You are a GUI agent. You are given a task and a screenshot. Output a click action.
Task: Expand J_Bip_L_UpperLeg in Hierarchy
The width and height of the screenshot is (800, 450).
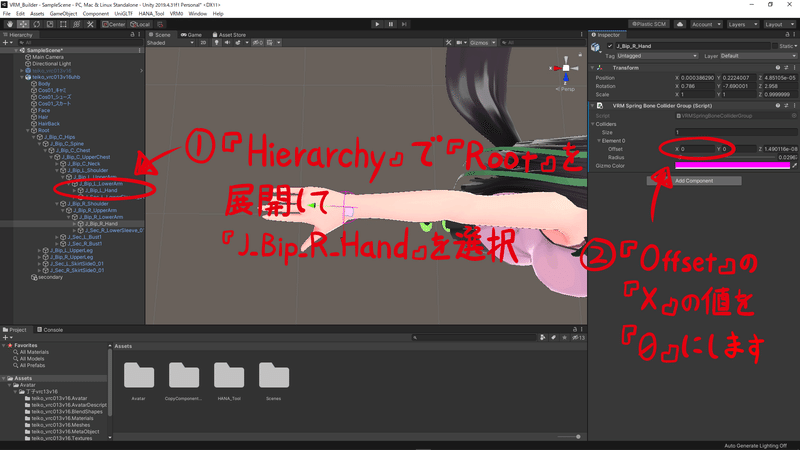(x=39, y=251)
